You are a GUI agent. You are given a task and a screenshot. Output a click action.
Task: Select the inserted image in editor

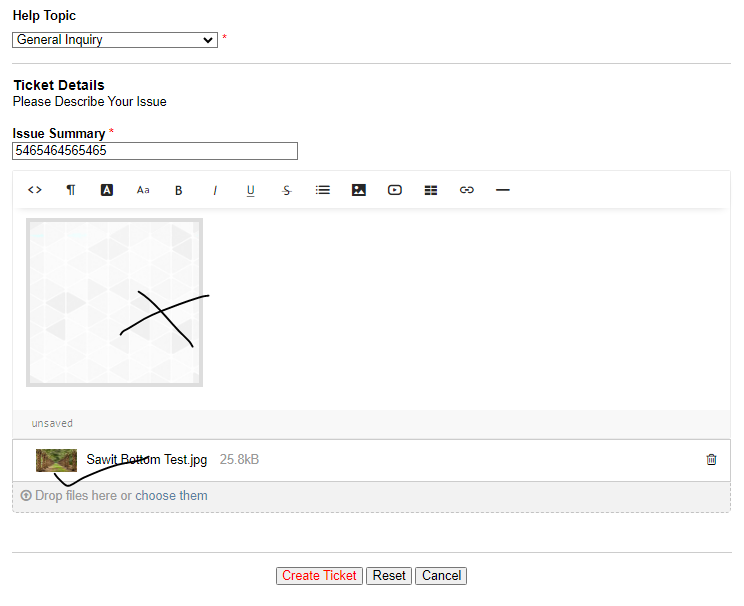click(x=114, y=302)
